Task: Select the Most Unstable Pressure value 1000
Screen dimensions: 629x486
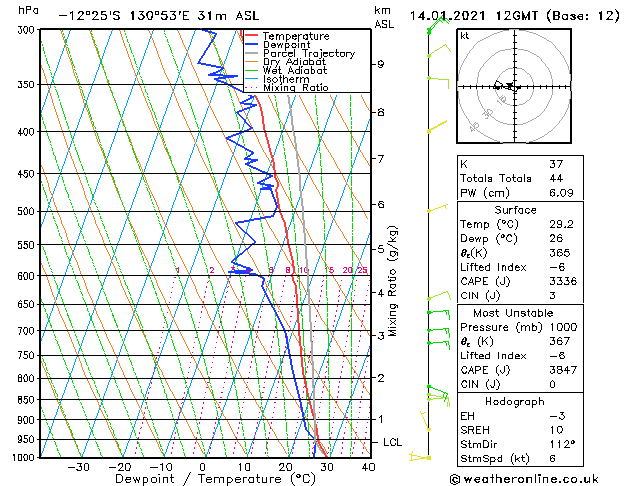Action: coord(563,327)
